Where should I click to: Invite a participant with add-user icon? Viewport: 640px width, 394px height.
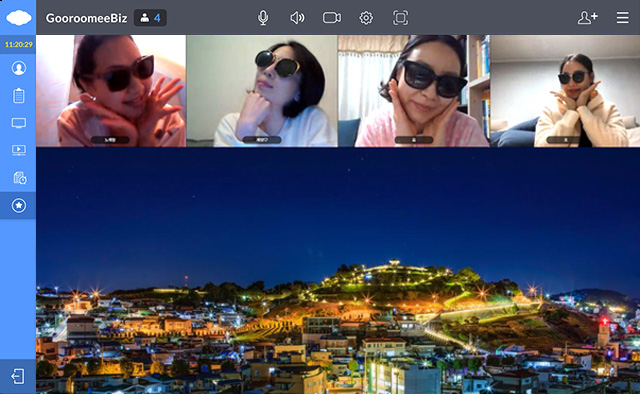click(x=587, y=18)
